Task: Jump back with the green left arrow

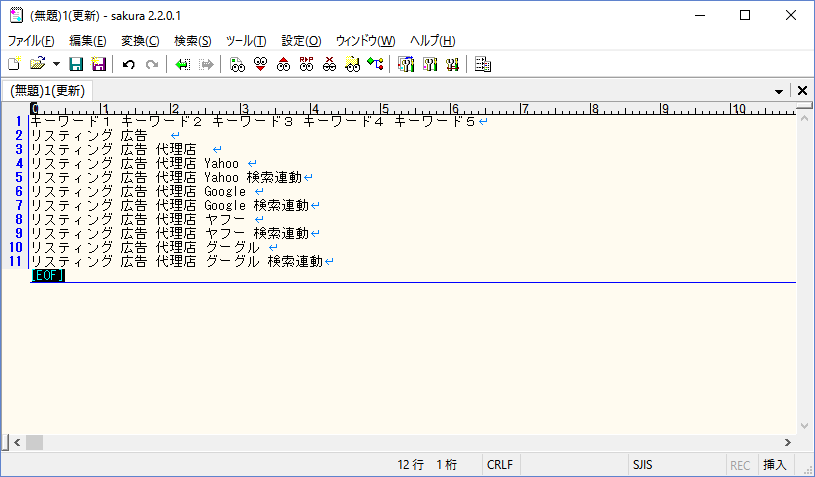Action: pyautogui.click(x=183, y=64)
